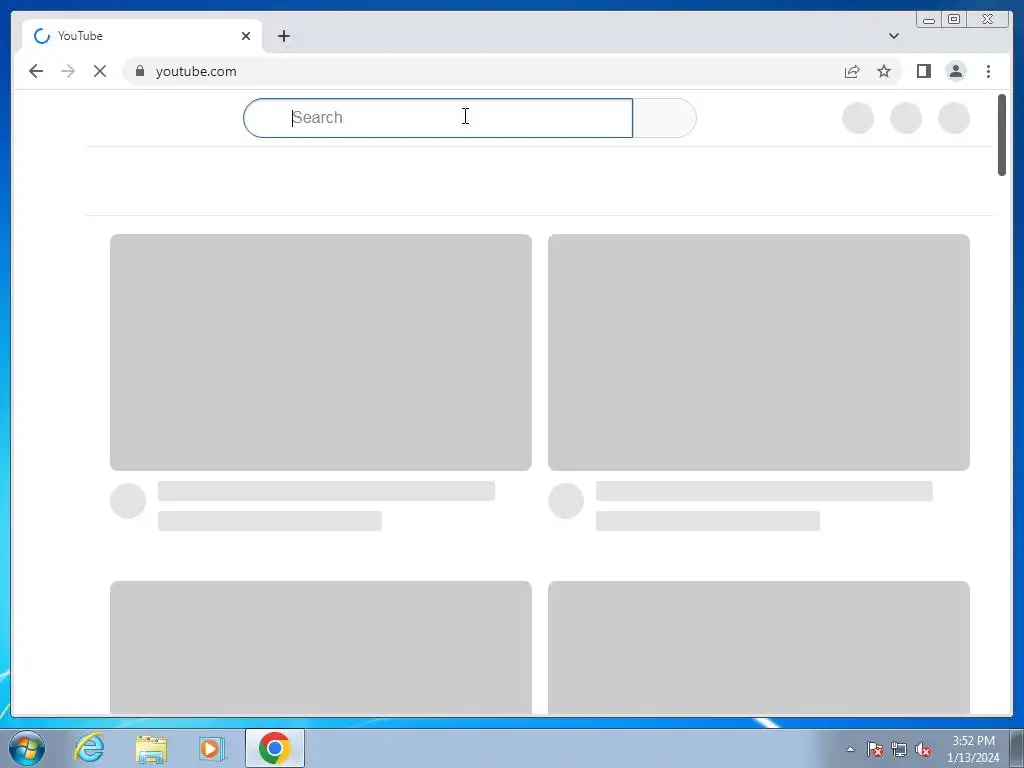Launch Internet Explorer from the taskbar

point(89,748)
